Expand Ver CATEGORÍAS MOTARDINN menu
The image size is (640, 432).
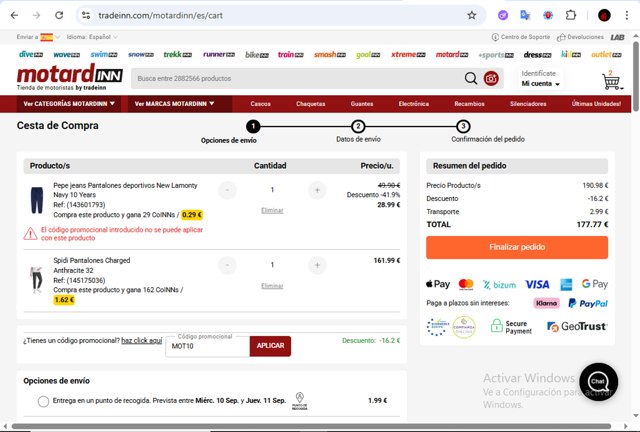coord(69,104)
